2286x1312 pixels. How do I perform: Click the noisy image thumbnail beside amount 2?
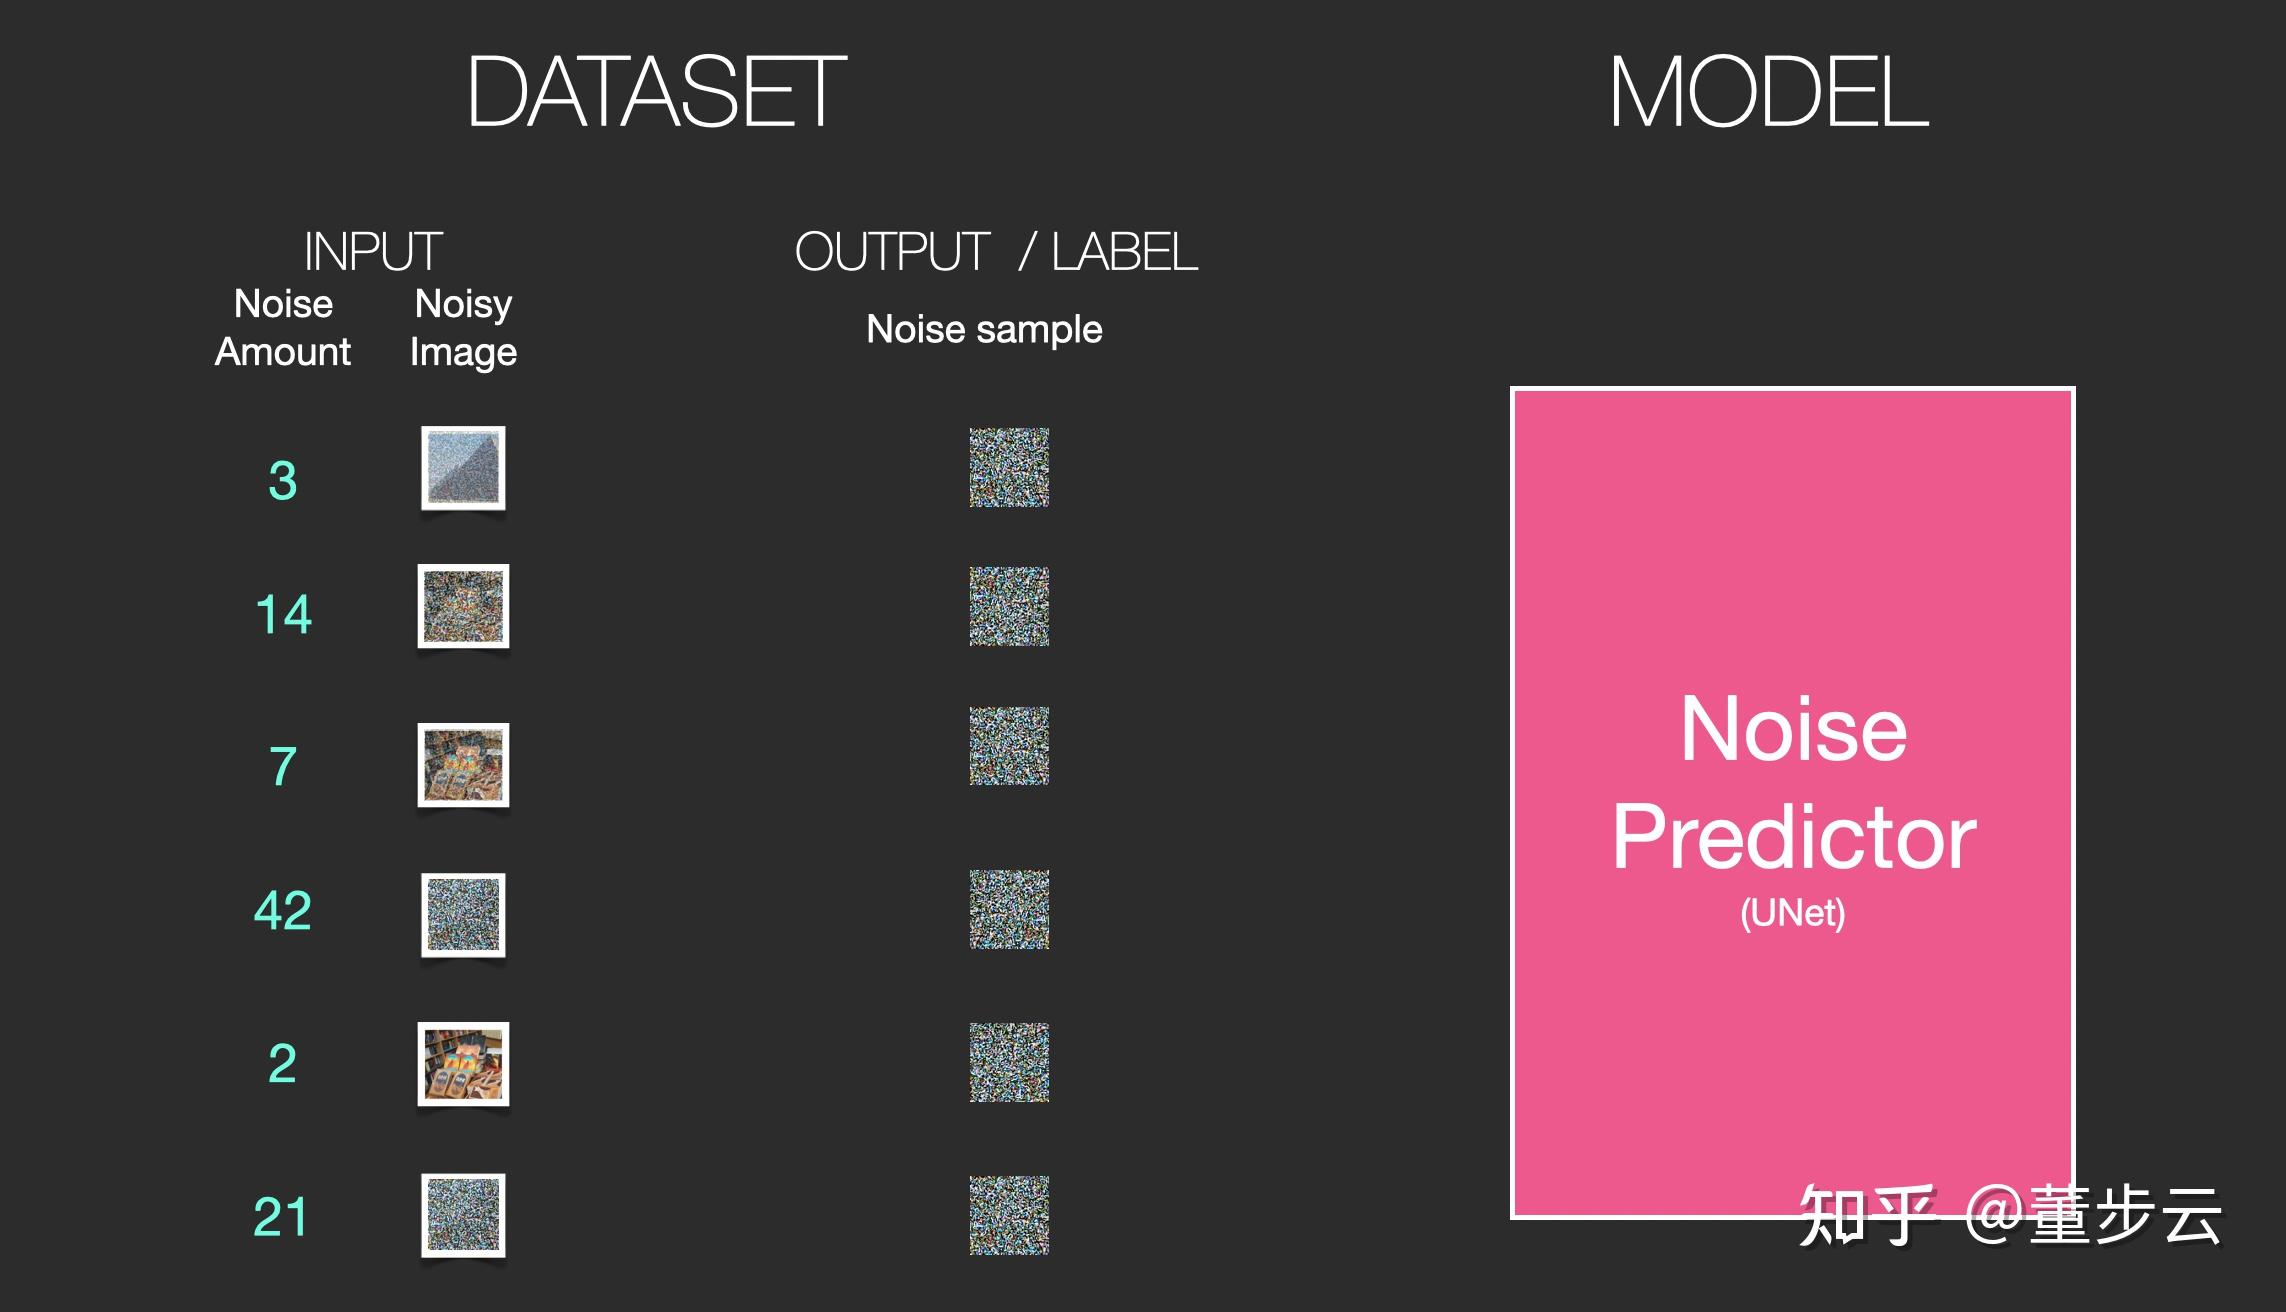463,1064
